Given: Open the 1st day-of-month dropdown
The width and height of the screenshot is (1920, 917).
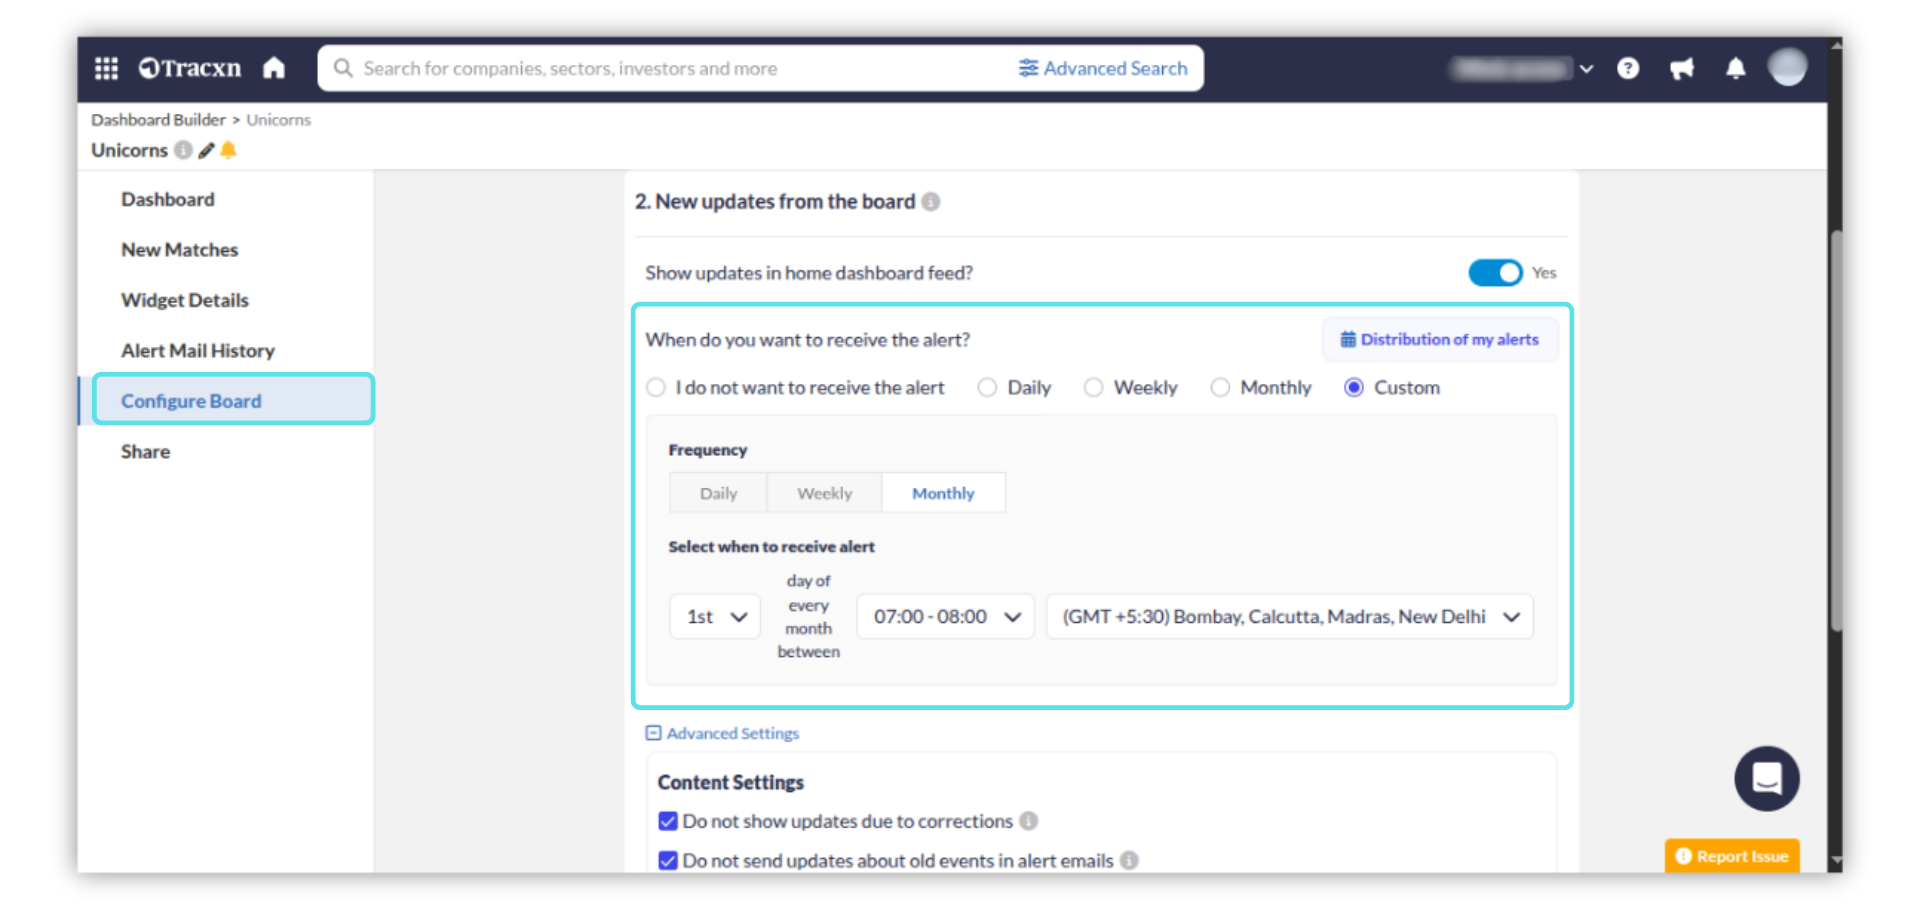Looking at the screenshot, I should point(715,617).
